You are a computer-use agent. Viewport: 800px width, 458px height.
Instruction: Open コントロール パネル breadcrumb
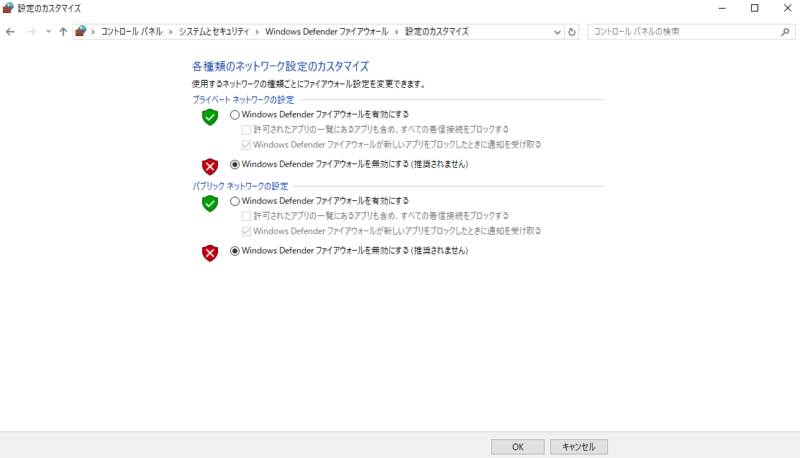pos(132,32)
